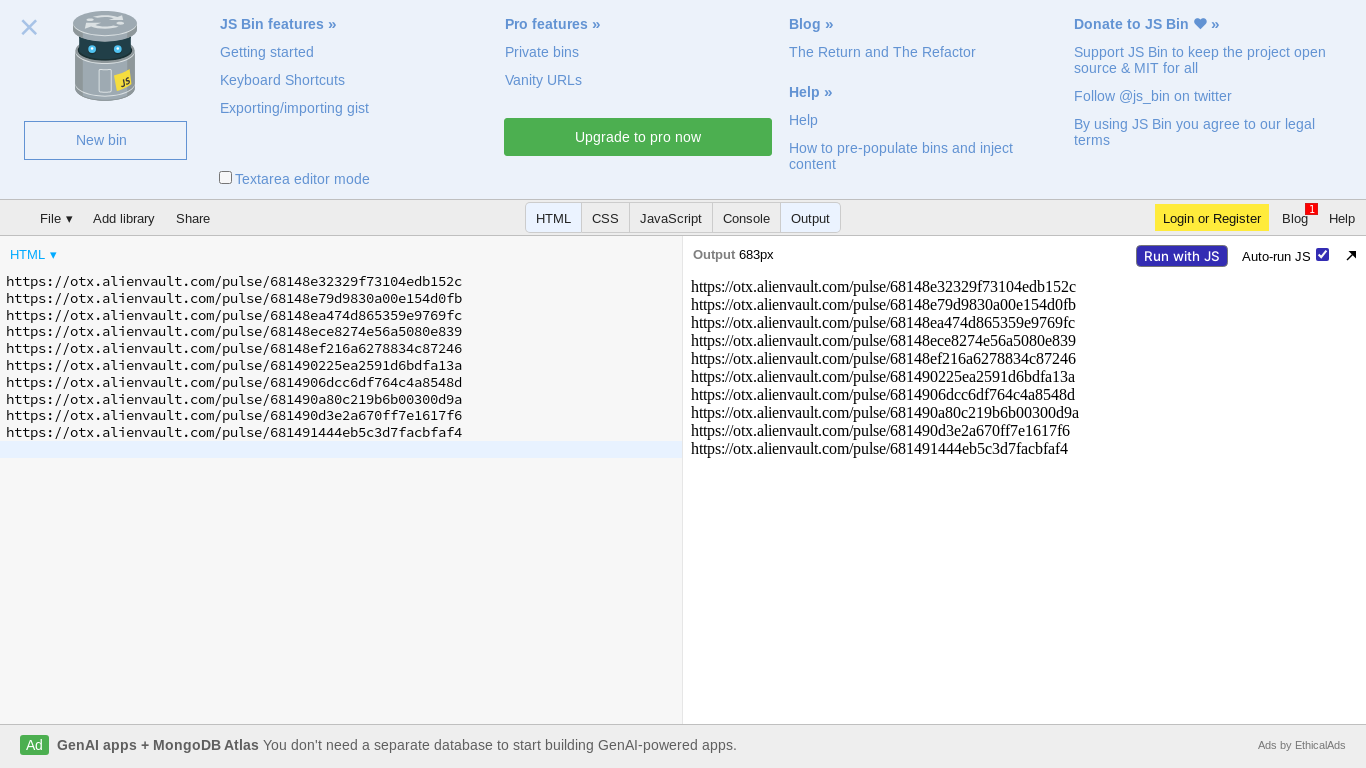The image size is (1366, 768).
Task: Open the Help link under Help heading
Action: pos(803,120)
